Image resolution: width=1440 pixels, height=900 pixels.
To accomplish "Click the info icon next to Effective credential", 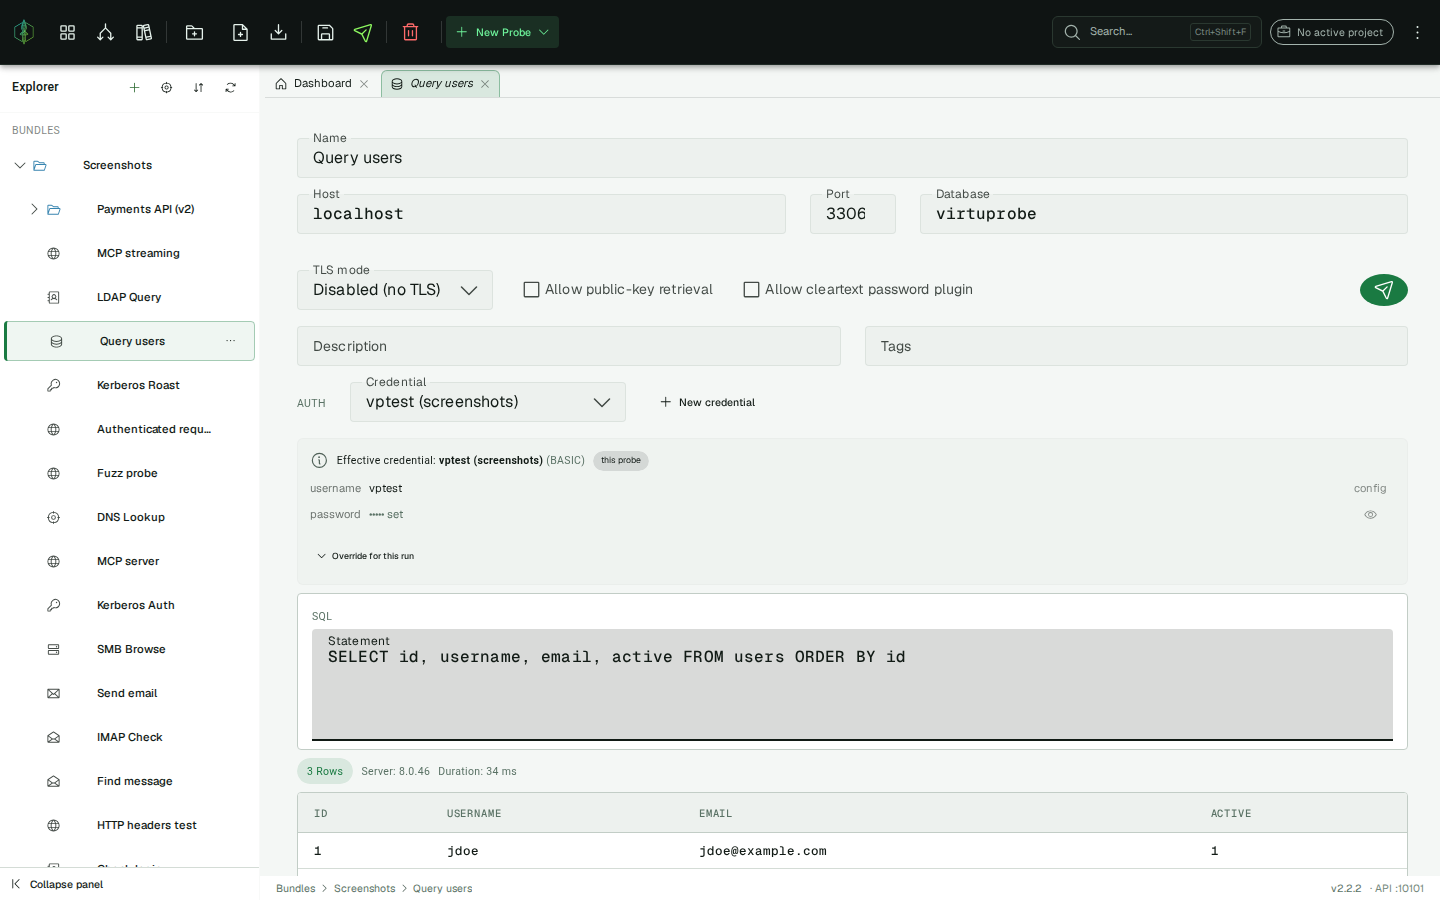I will (x=319, y=460).
